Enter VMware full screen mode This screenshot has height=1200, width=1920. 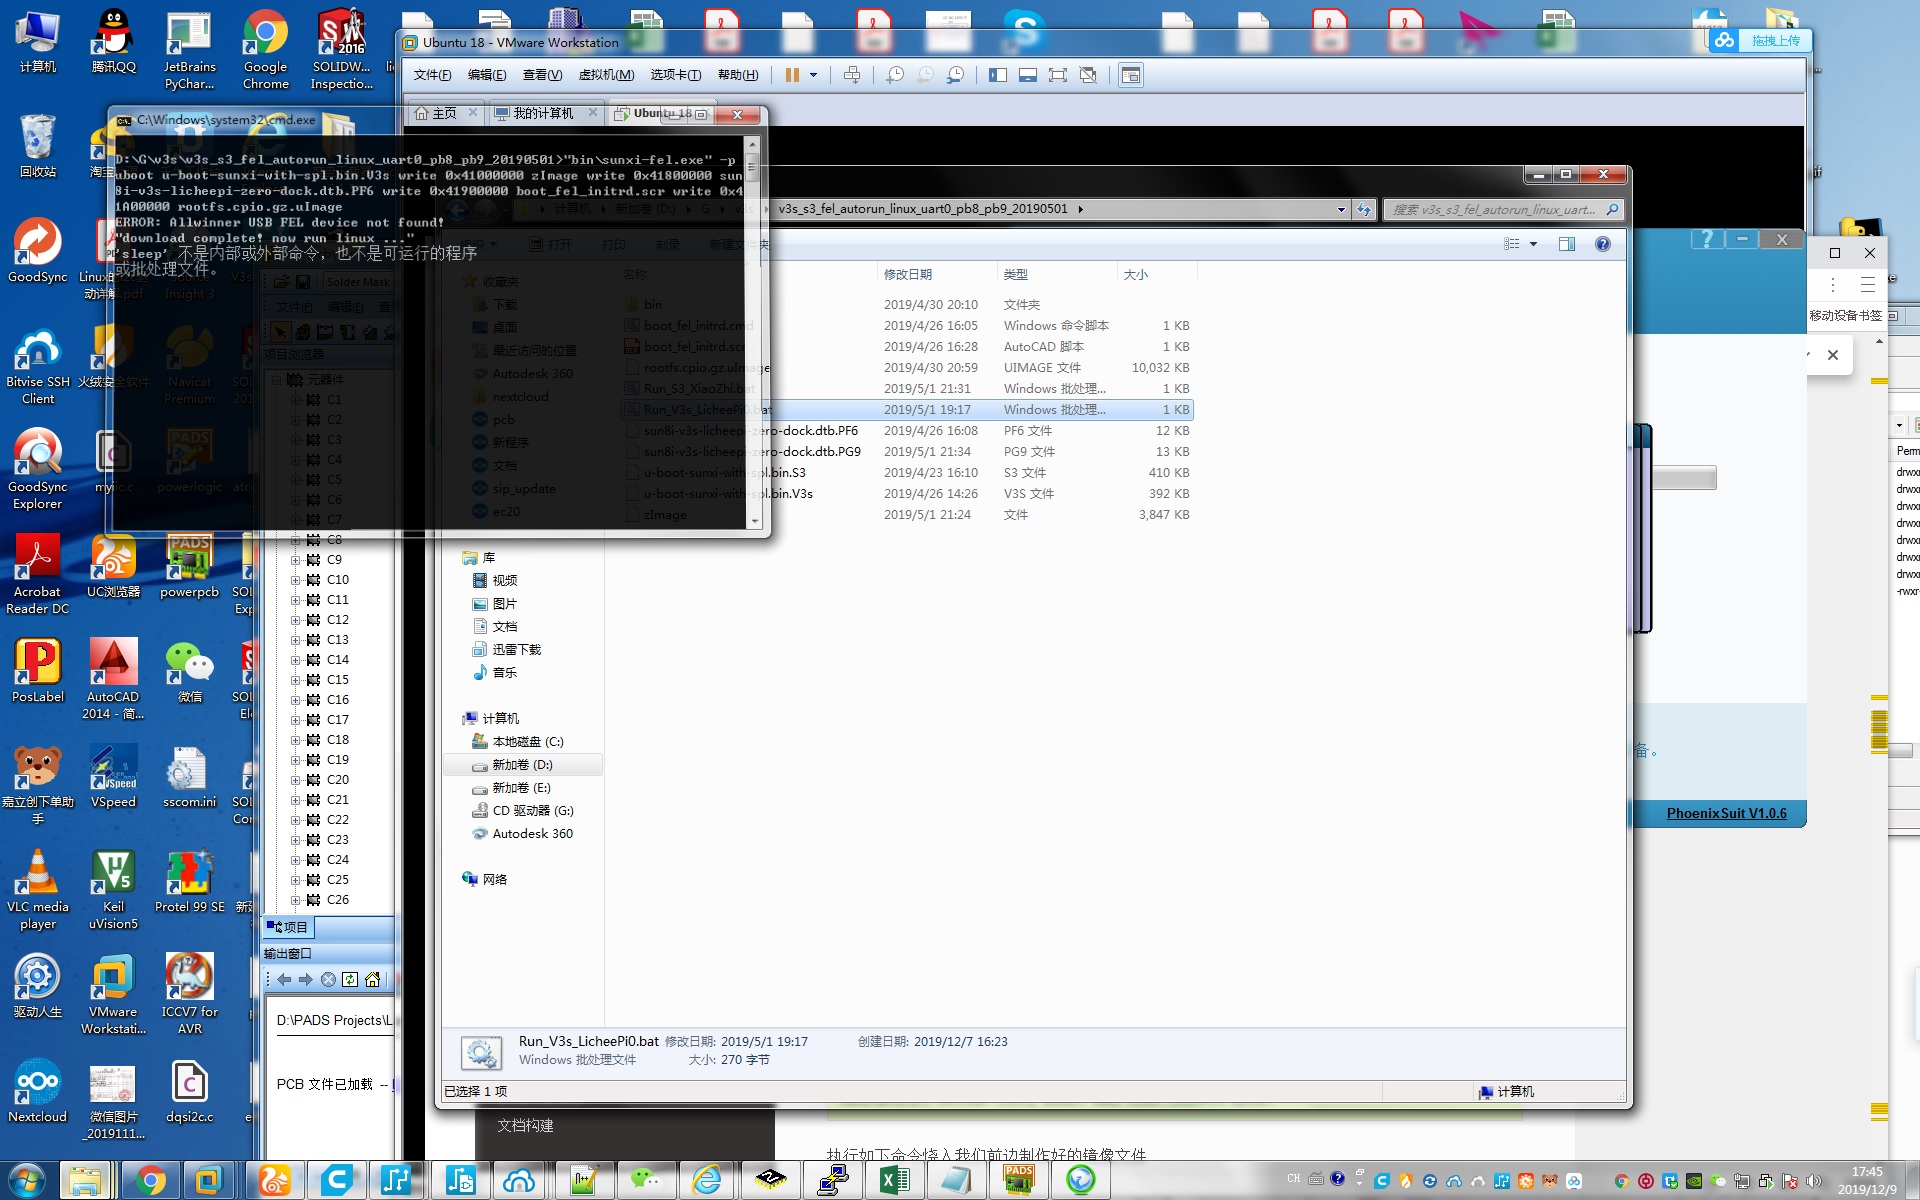pos(1057,75)
